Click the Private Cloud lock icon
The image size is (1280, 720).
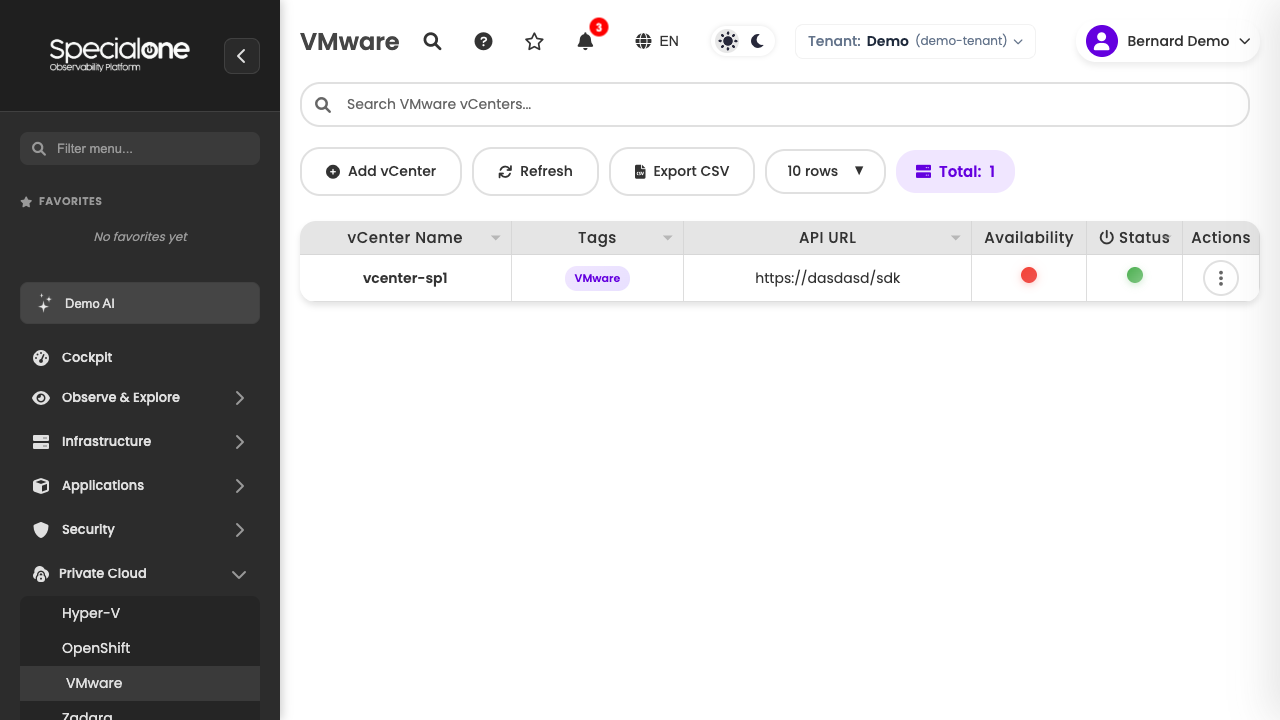41,574
